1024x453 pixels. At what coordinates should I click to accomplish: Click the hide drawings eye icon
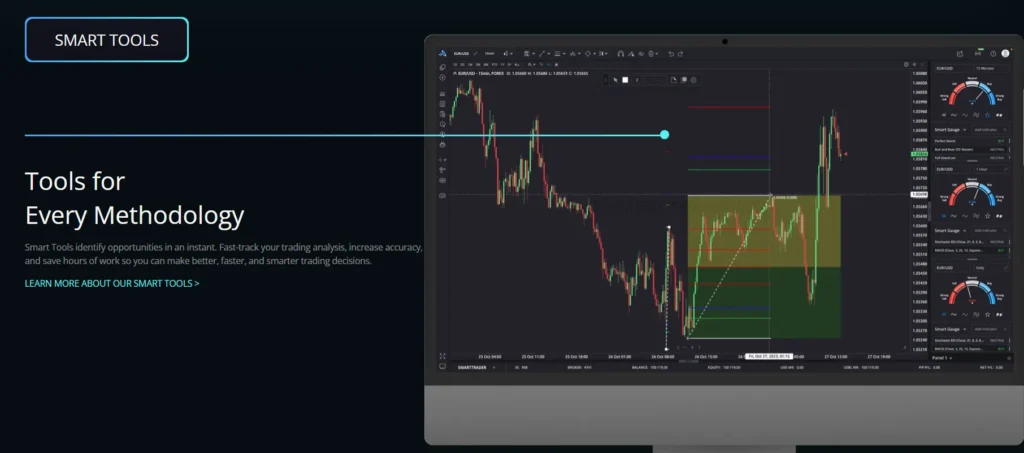[x=641, y=54]
